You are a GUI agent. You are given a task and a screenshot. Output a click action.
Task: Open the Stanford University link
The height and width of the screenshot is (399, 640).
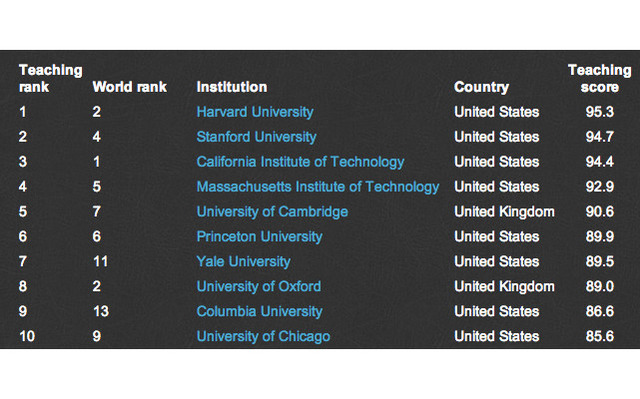coord(256,137)
